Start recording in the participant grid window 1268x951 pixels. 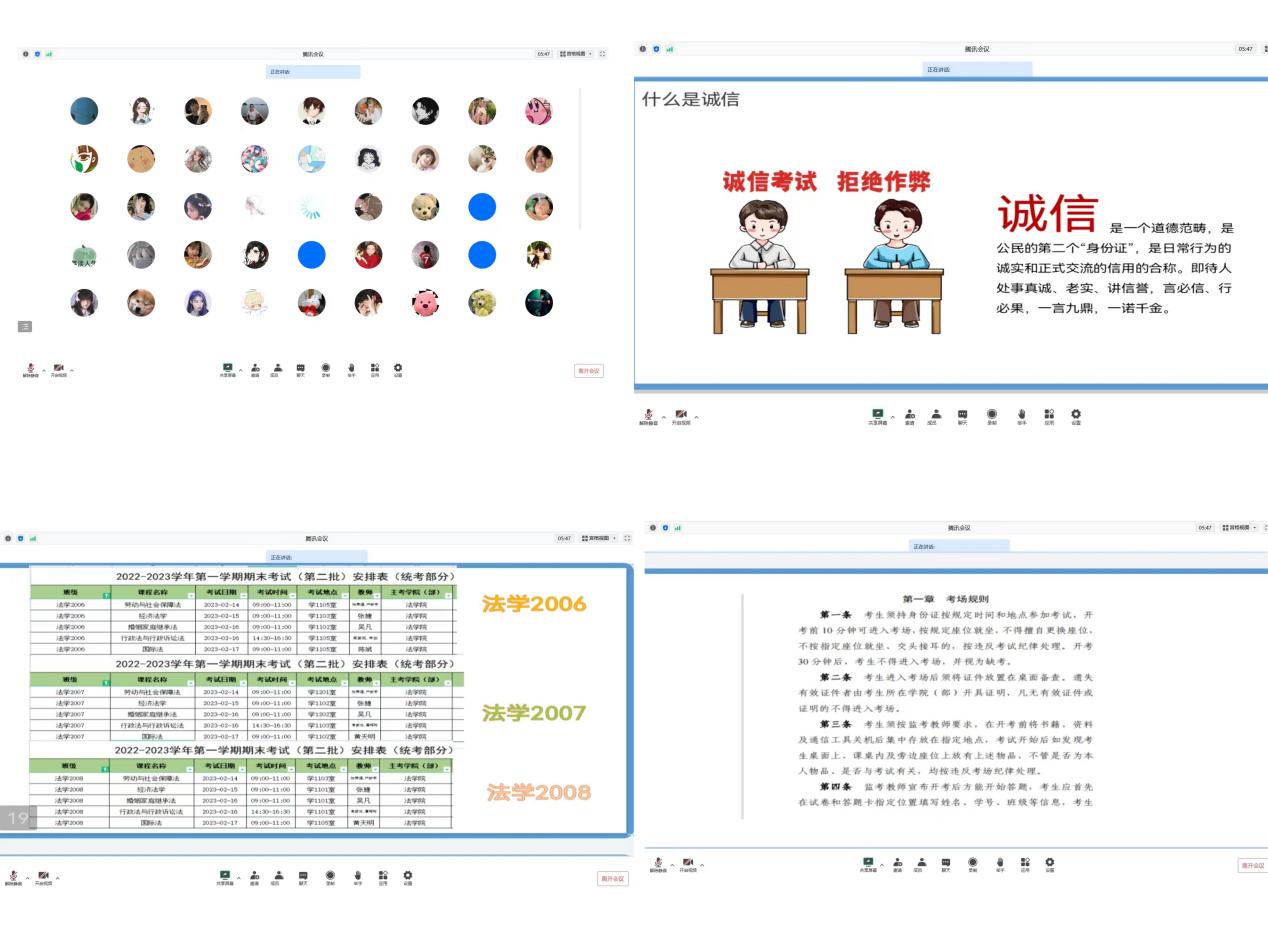tap(326, 368)
